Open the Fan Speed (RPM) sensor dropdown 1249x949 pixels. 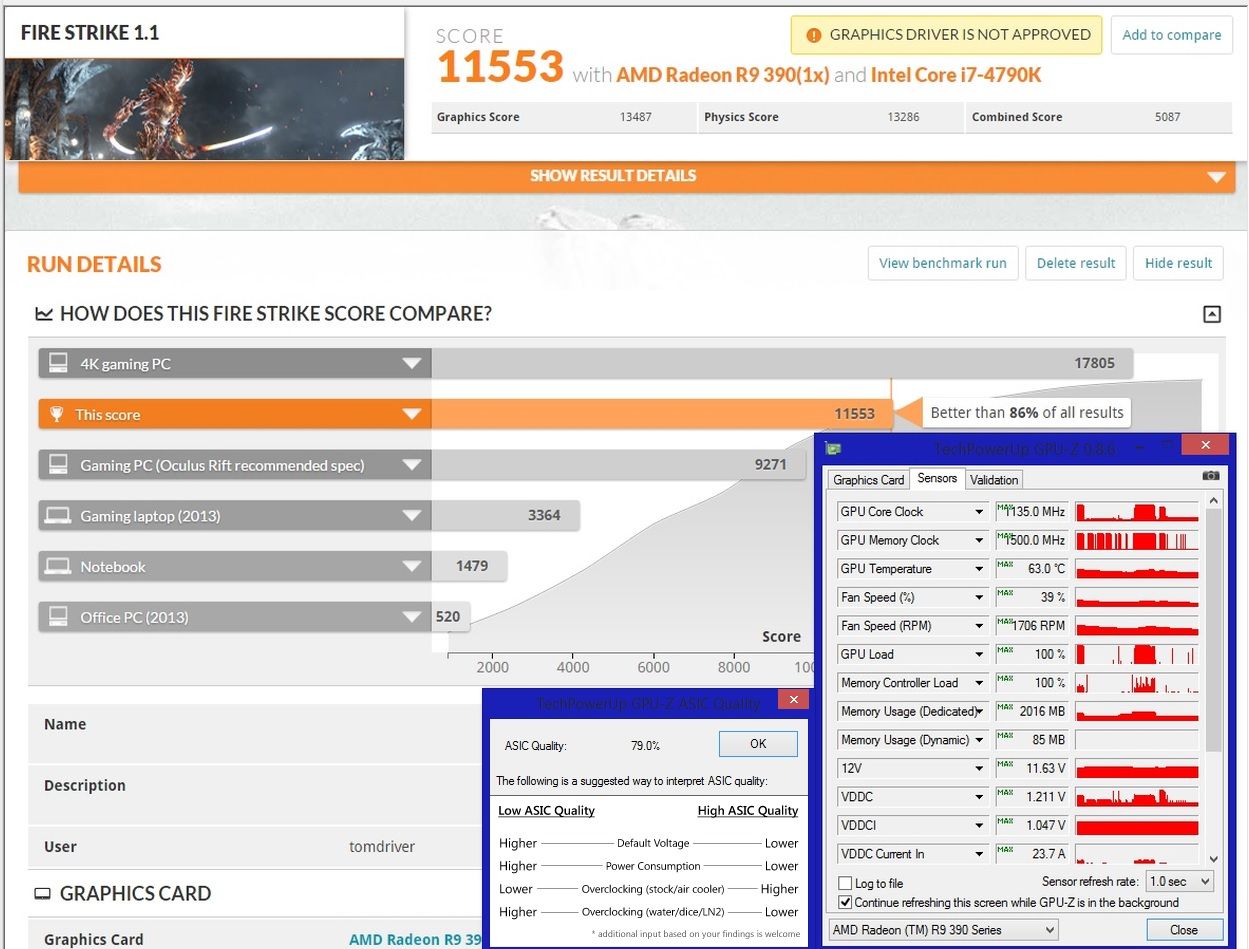click(x=979, y=626)
